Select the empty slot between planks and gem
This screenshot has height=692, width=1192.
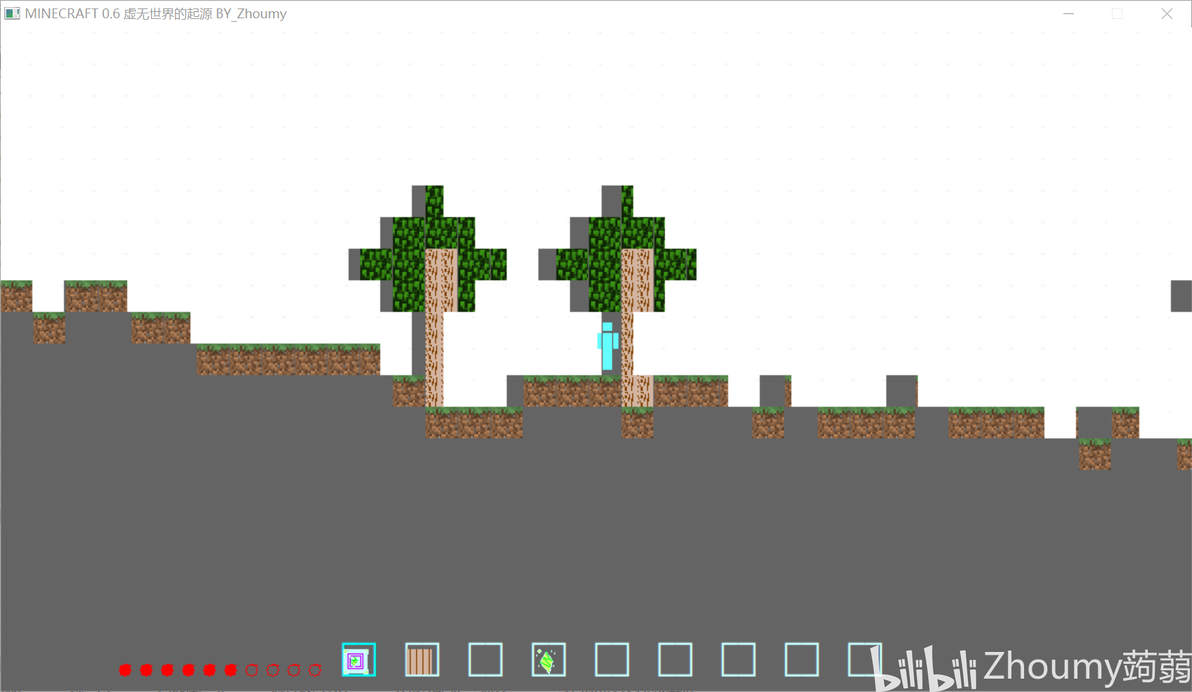[485, 660]
